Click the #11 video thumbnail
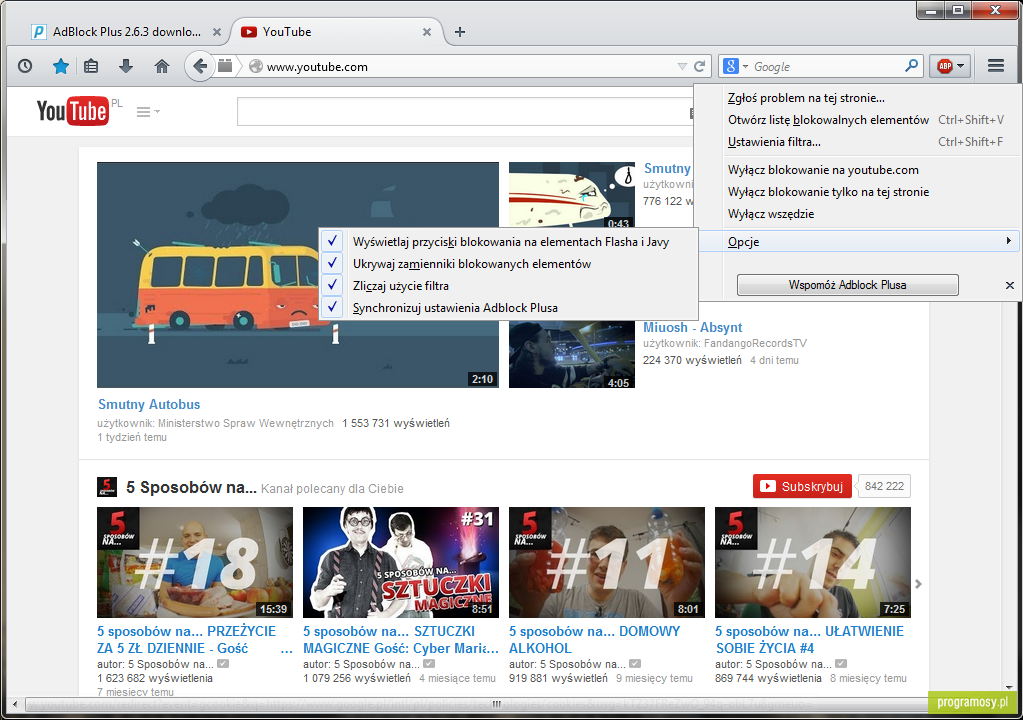Image resolution: width=1023 pixels, height=720 pixels. point(607,562)
